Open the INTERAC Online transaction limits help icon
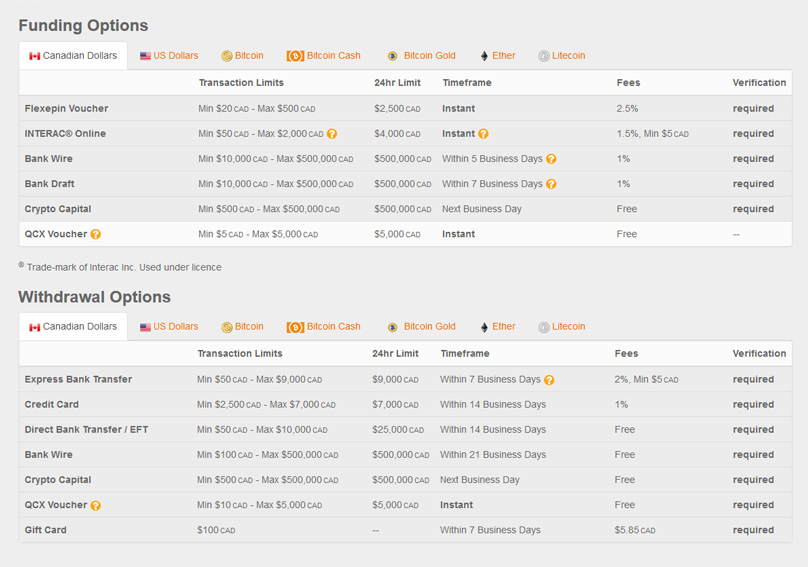Image resolution: width=808 pixels, height=567 pixels. pyautogui.click(x=332, y=134)
